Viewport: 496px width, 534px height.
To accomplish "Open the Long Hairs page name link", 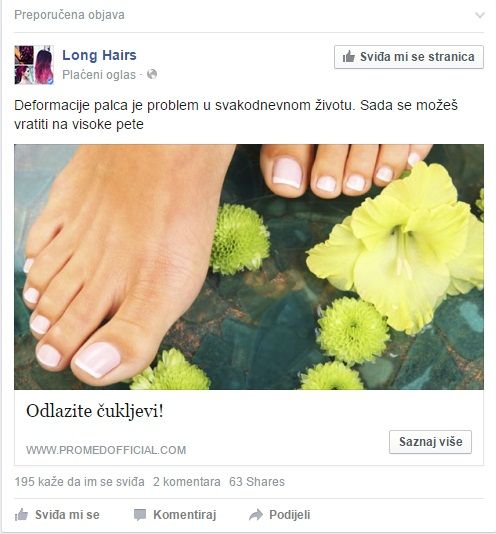I will 99,55.
